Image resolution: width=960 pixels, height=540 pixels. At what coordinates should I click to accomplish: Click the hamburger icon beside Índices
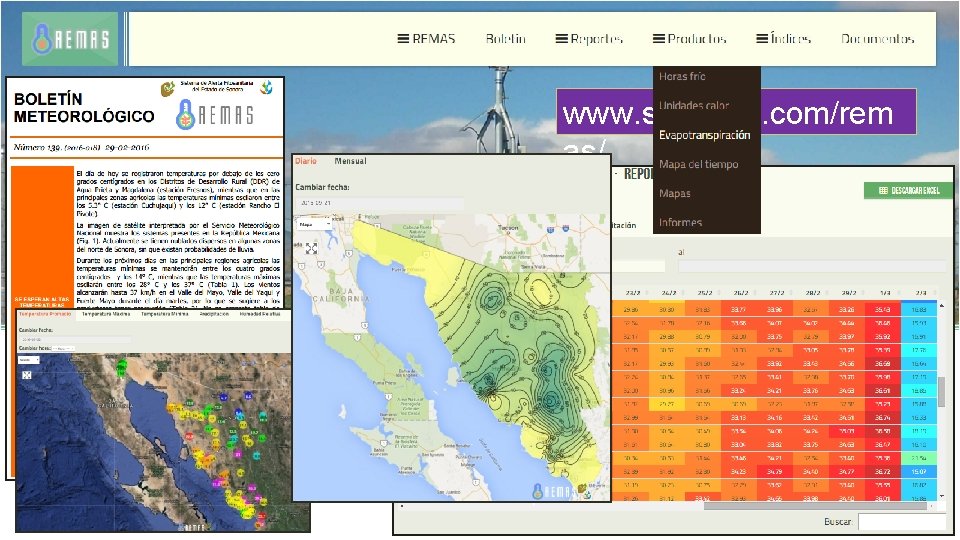click(x=762, y=39)
